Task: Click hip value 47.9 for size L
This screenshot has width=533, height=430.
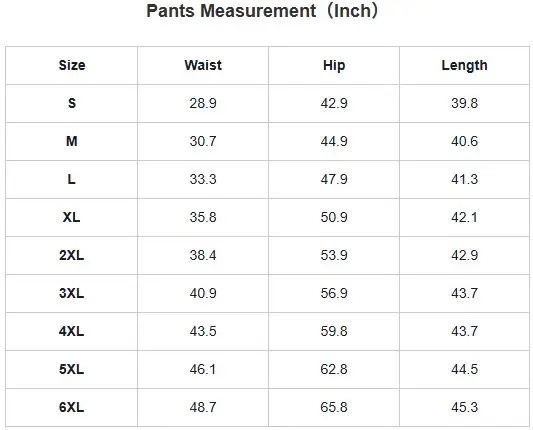Action: click(x=334, y=179)
